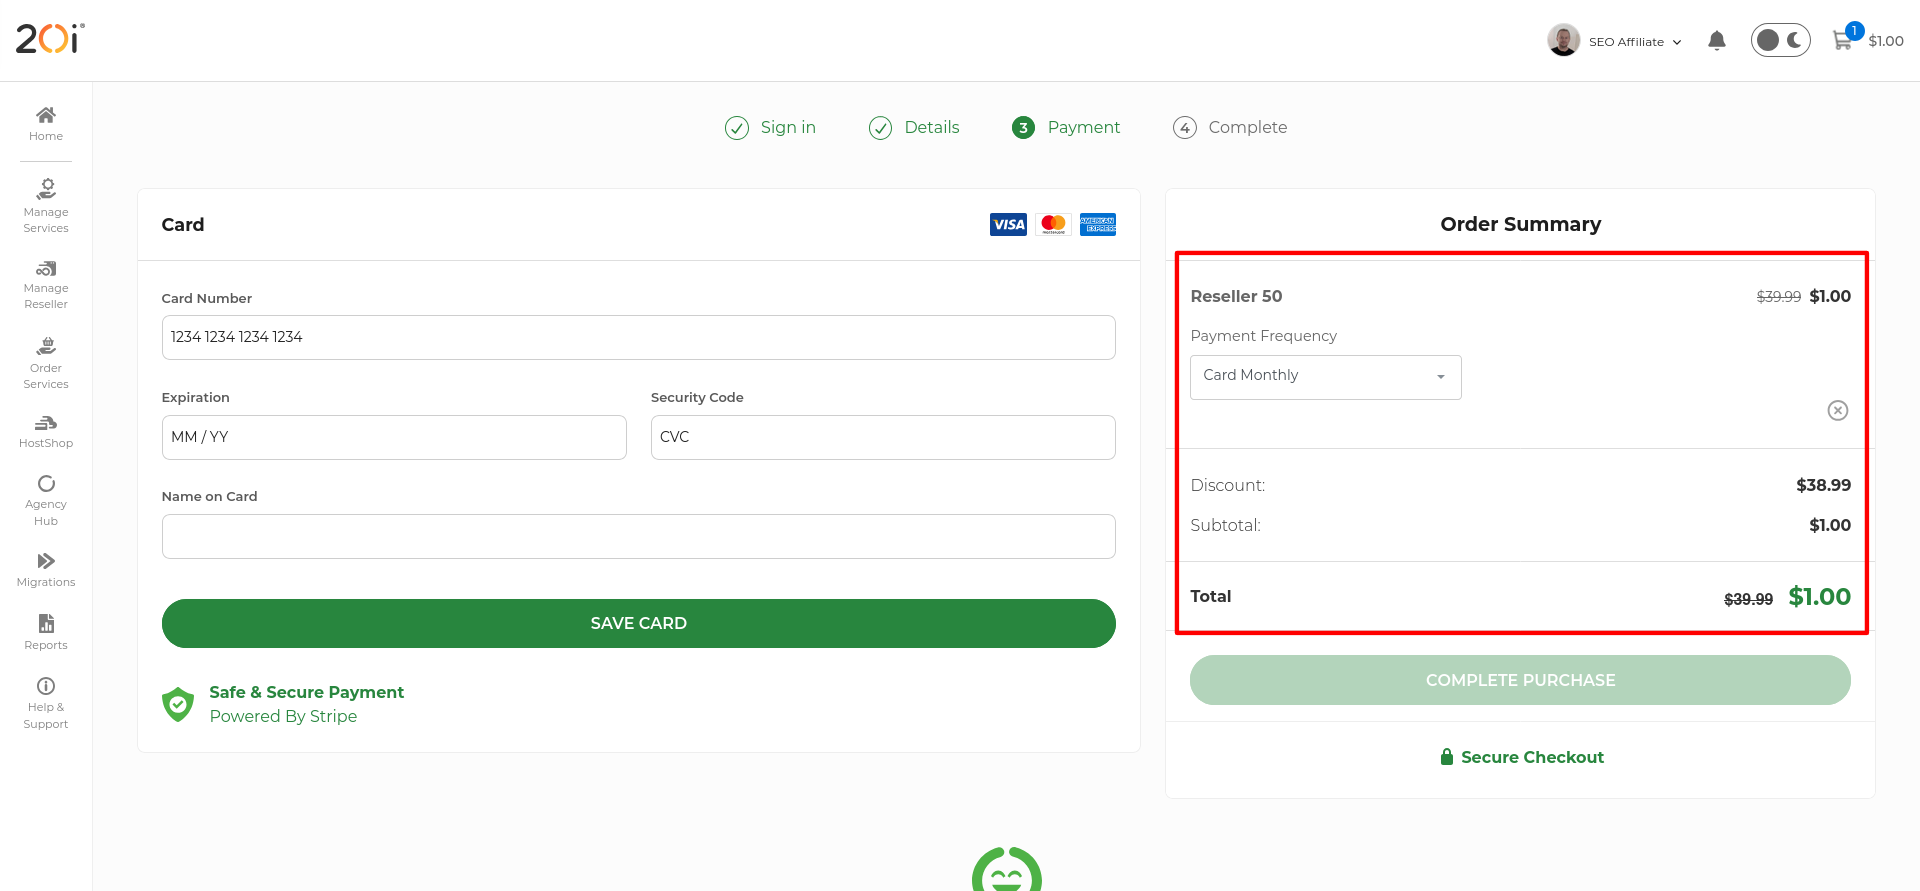The height and width of the screenshot is (891, 1920).
Task: Select the Complete step
Action: [1230, 128]
